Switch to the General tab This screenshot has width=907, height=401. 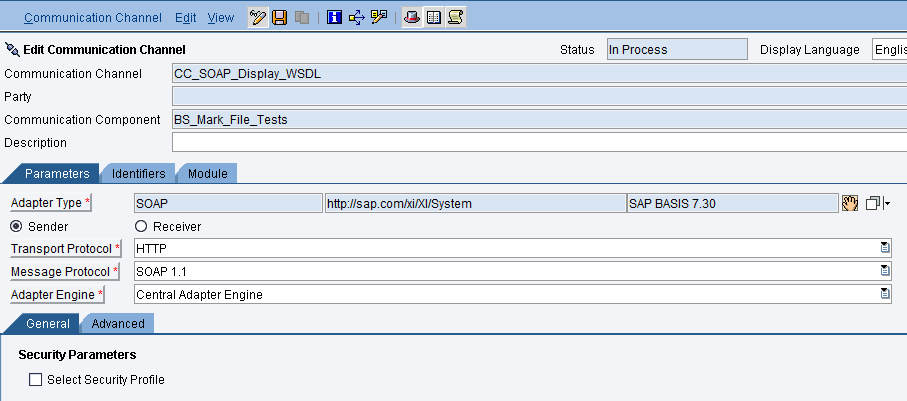(x=48, y=323)
